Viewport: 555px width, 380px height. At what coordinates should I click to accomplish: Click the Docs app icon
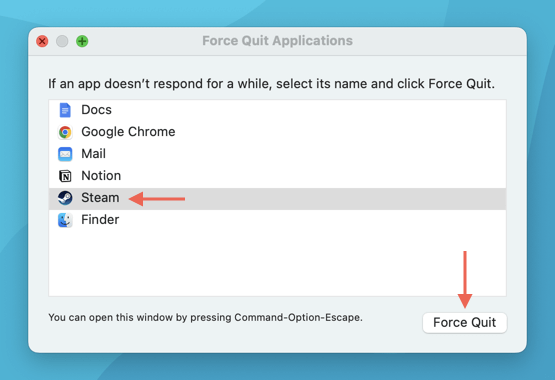(65, 110)
